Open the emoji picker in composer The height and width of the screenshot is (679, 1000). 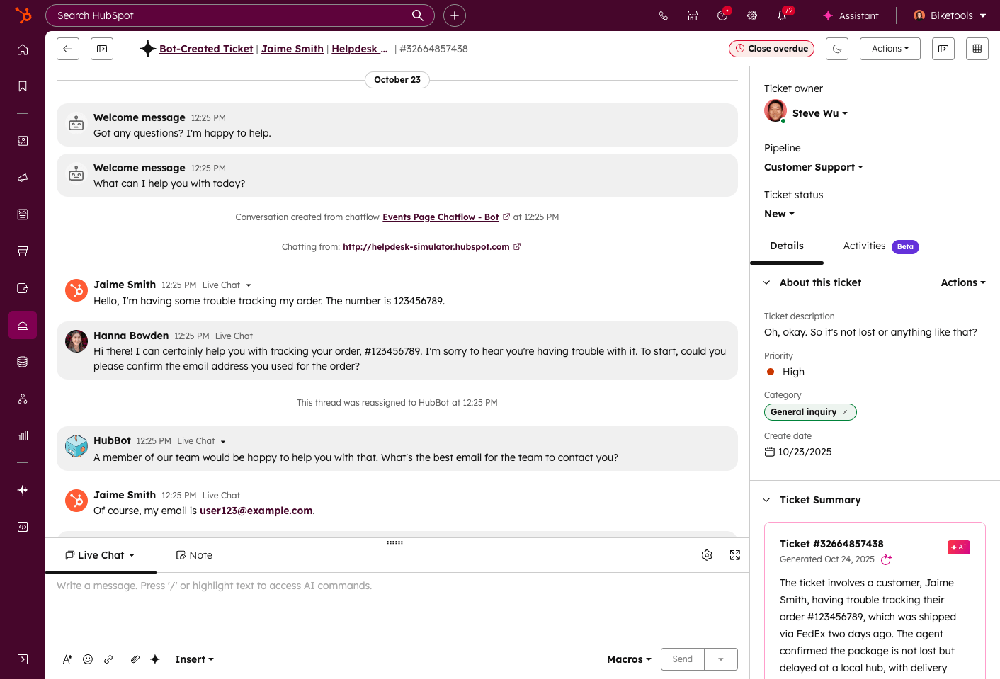(x=88, y=659)
